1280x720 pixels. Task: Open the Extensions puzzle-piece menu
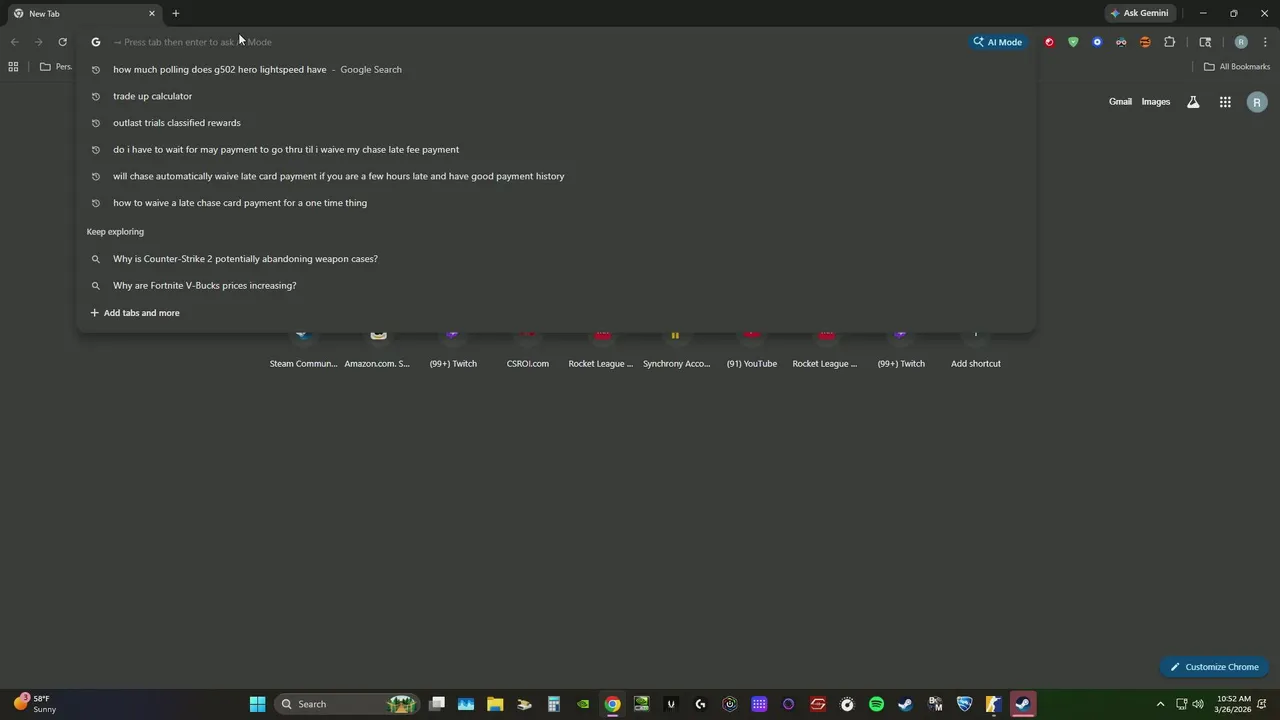(1170, 42)
